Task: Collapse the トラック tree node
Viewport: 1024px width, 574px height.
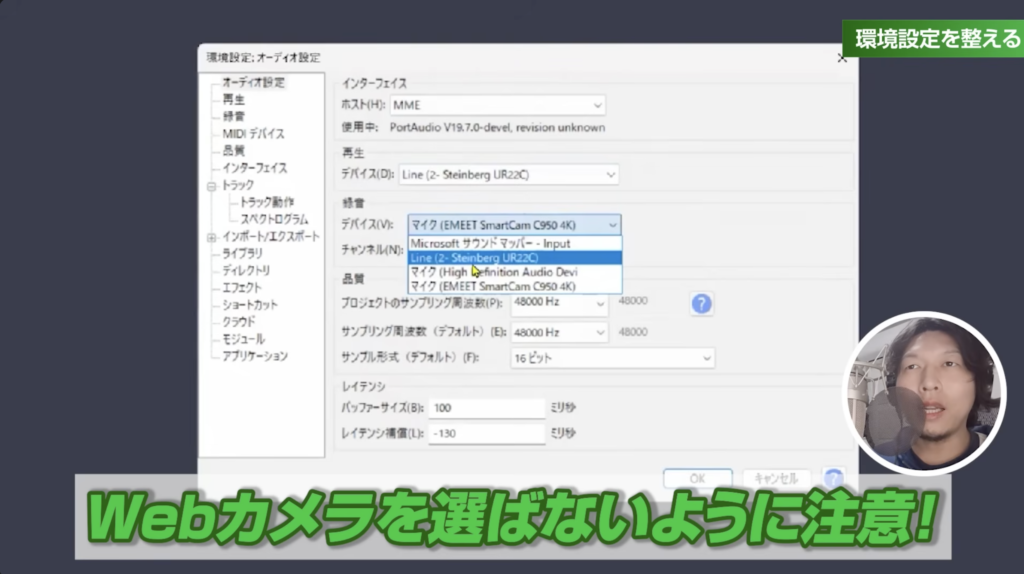Action: pyautogui.click(x=212, y=186)
